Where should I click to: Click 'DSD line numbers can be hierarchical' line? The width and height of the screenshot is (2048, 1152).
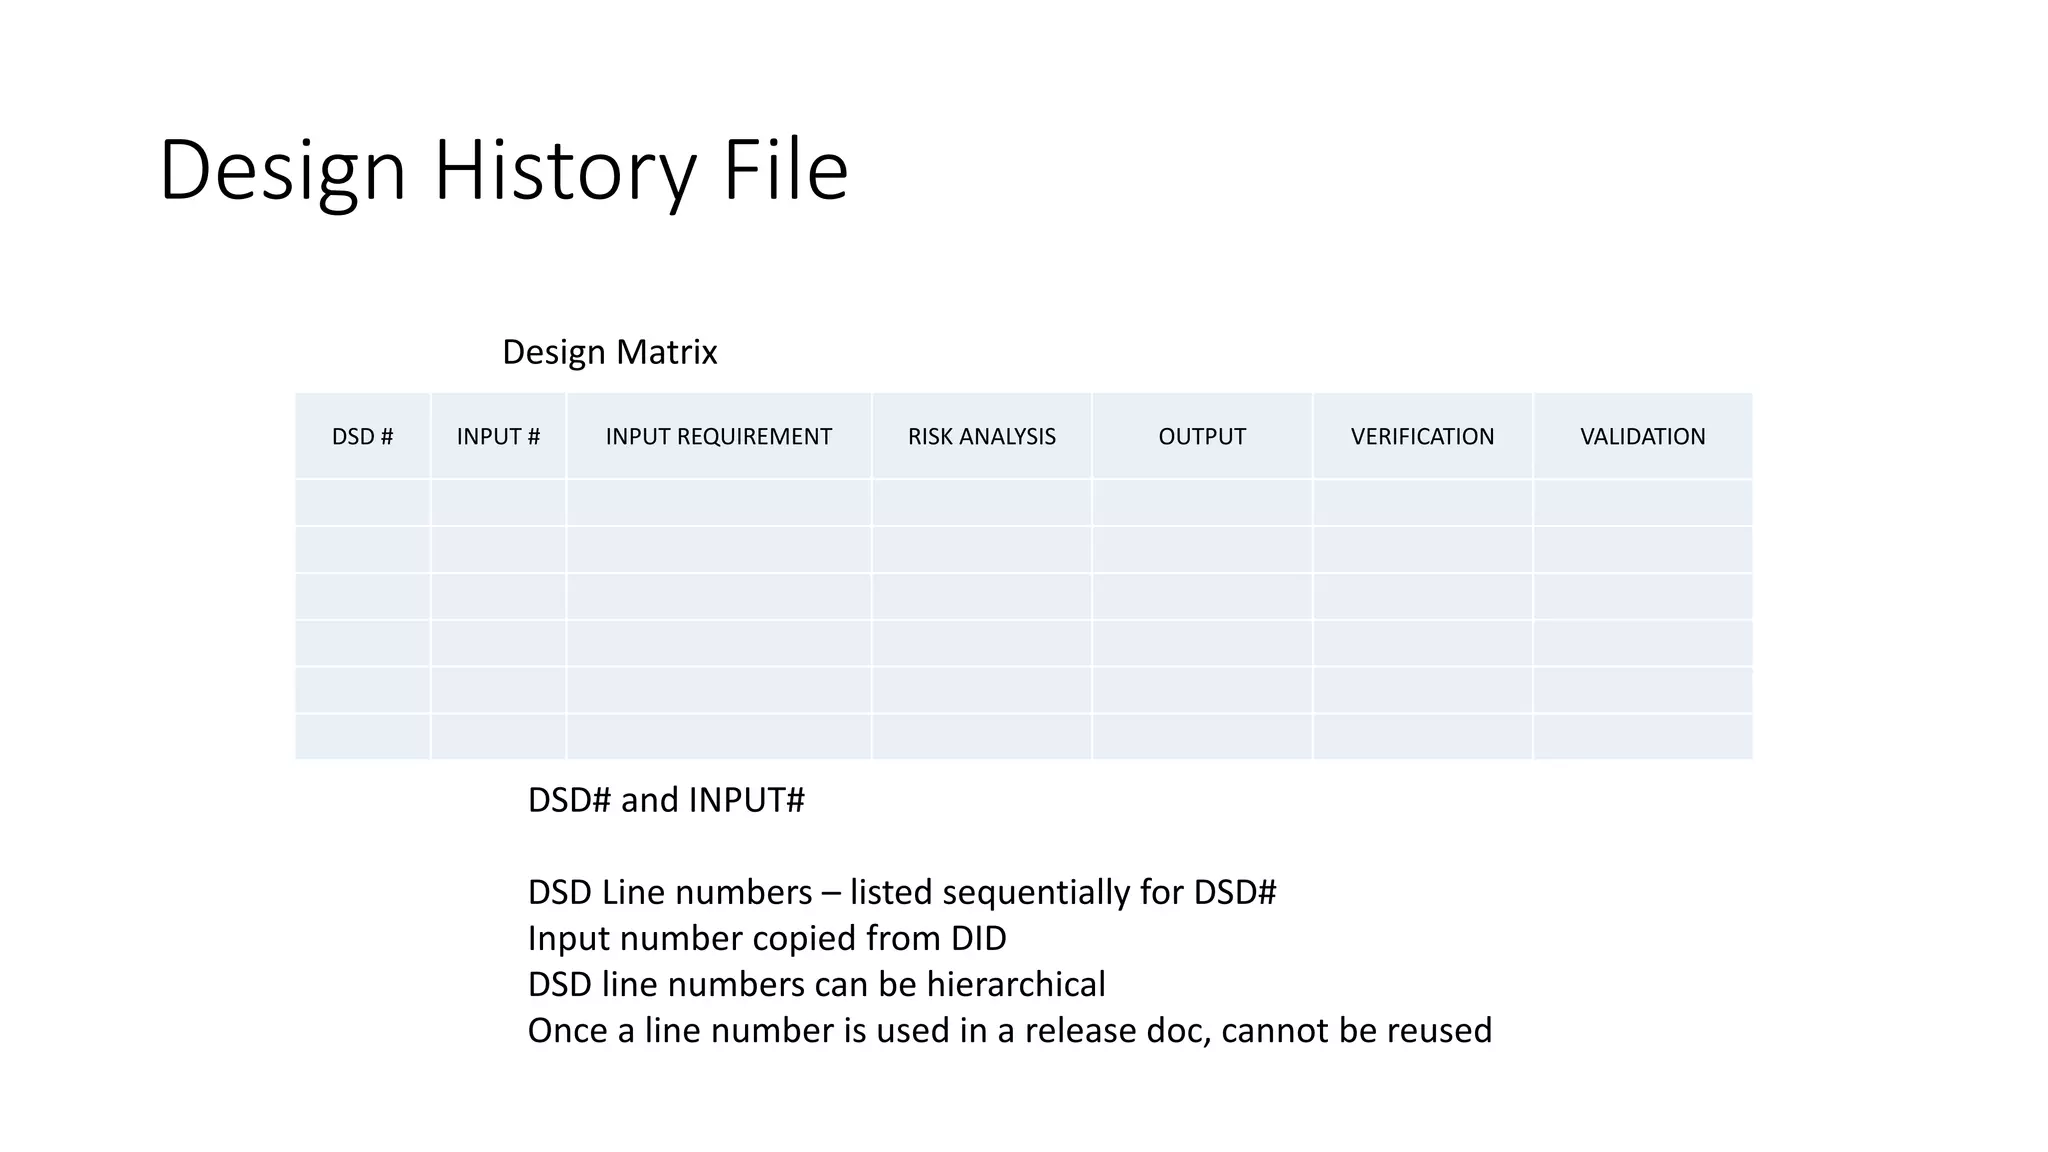pyautogui.click(x=816, y=984)
